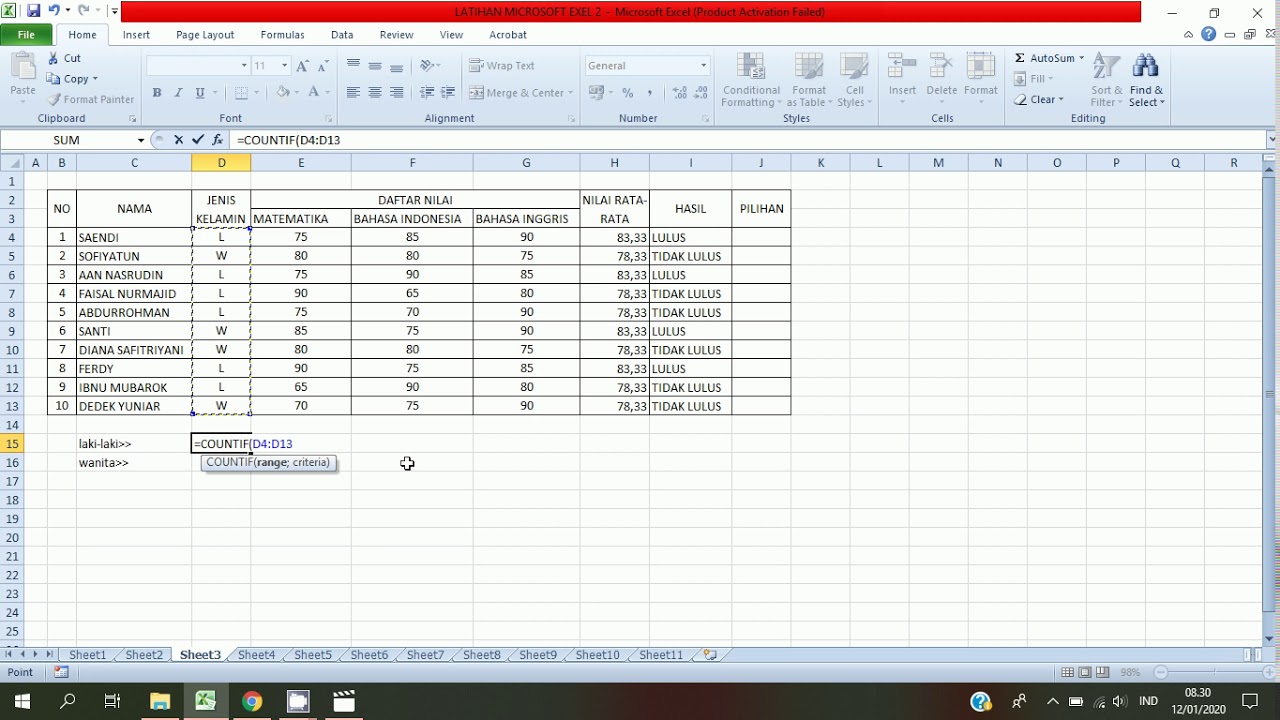Screen dimensions: 1280x720
Task: Open the Sheet4 worksheet tab
Action: pos(256,655)
